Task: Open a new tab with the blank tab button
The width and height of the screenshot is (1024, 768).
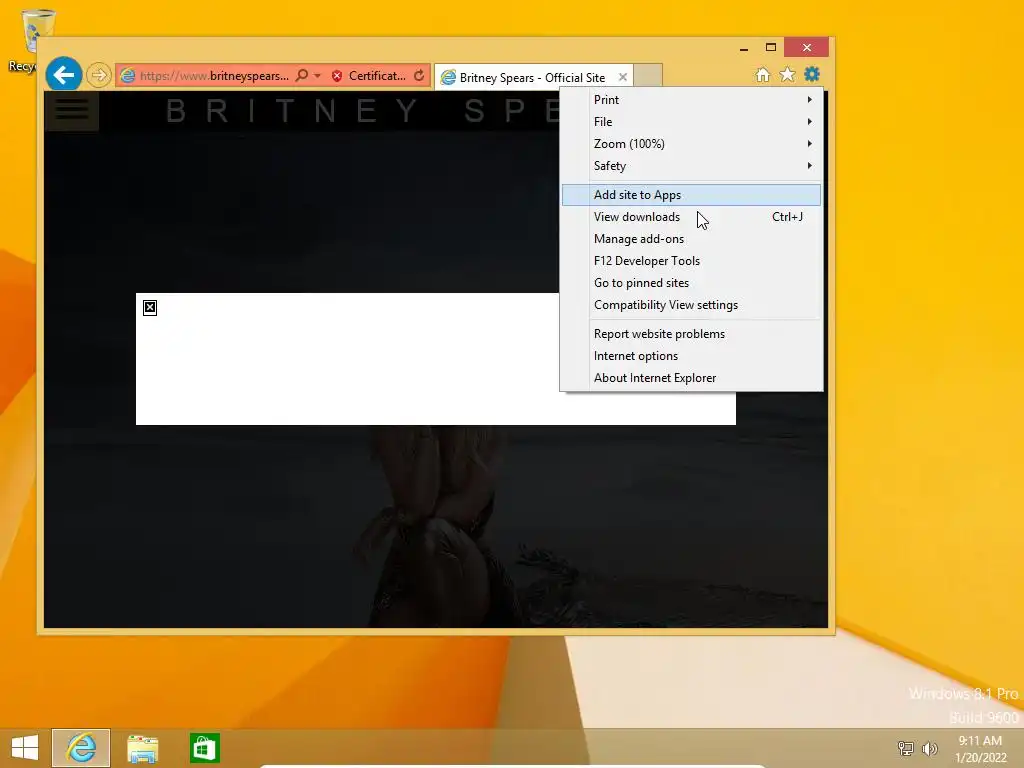Action: (x=648, y=76)
